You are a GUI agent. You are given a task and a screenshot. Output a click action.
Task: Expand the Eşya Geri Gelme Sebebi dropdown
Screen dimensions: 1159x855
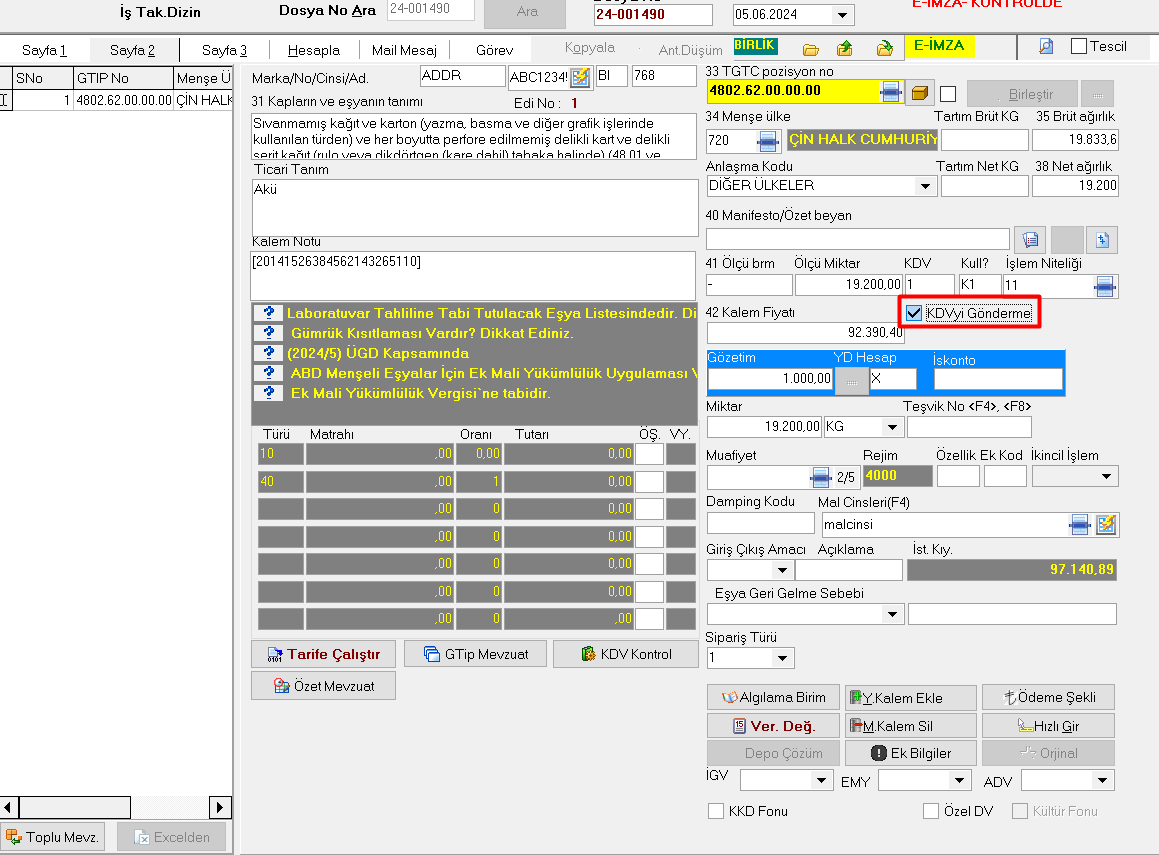pyautogui.click(x=892, y=614)
